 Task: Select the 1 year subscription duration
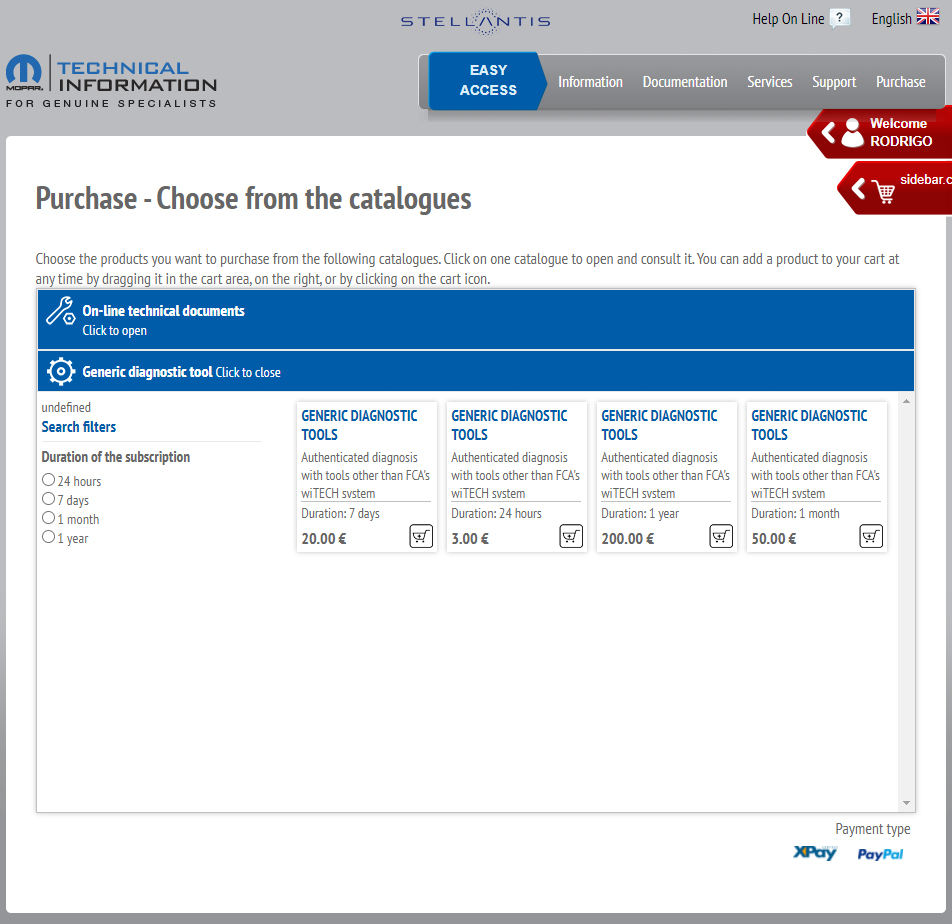pyautogui.click(x=49, y=537)
